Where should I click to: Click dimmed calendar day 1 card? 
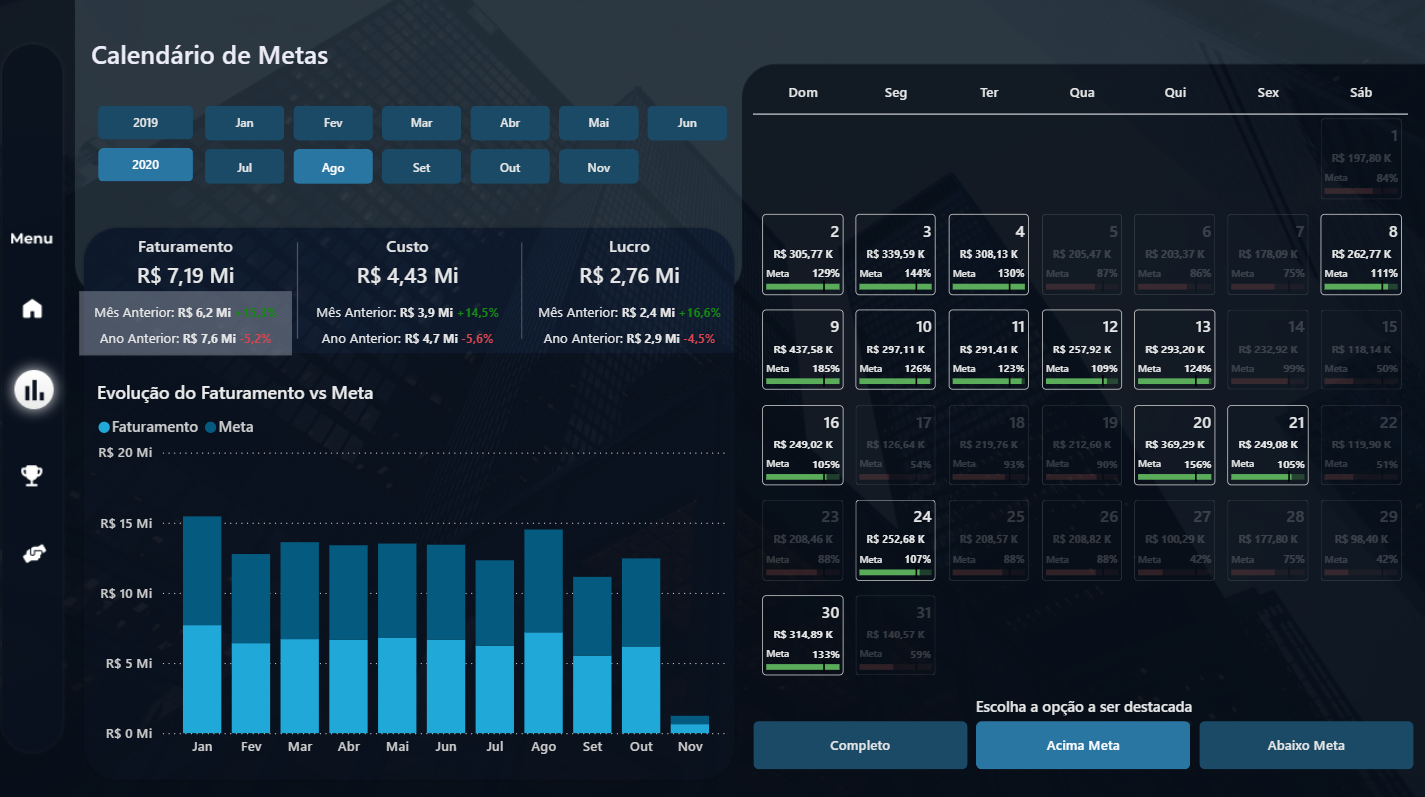pos(1361,159)
